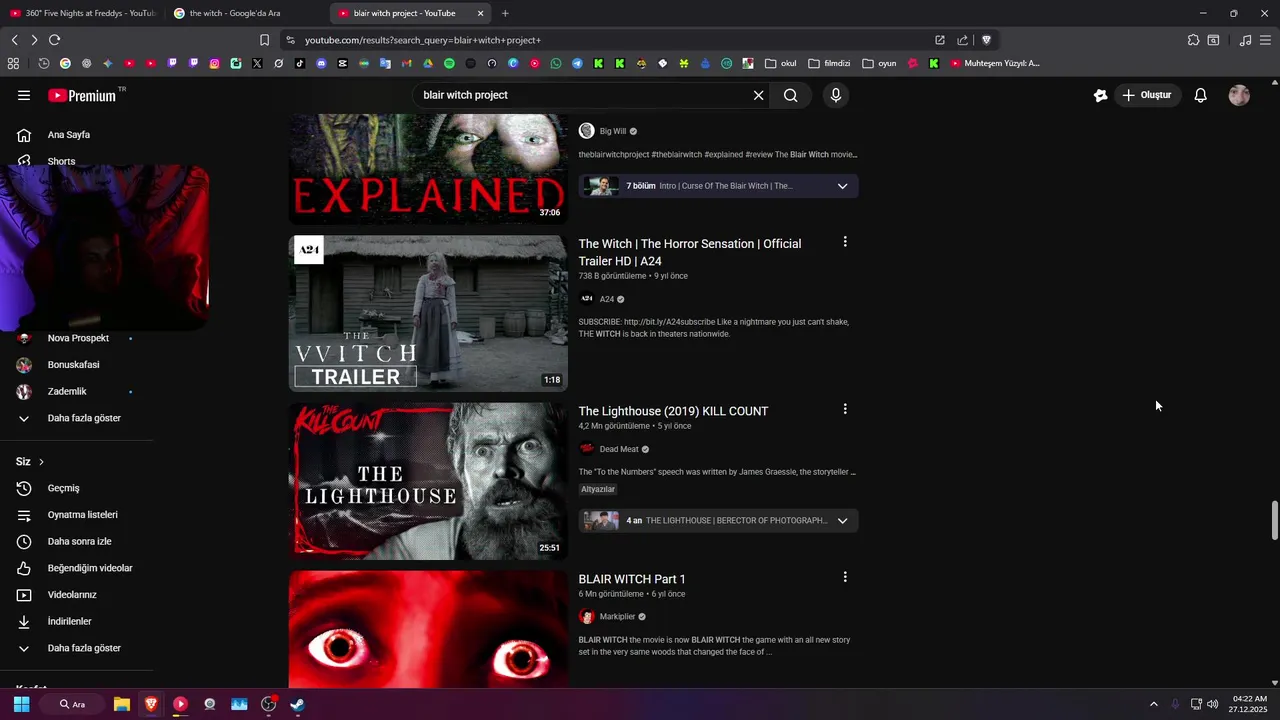Screen dimensions: 1280x720
Task: Open Daha sonra izle in the sidebar
Action: 78,541
